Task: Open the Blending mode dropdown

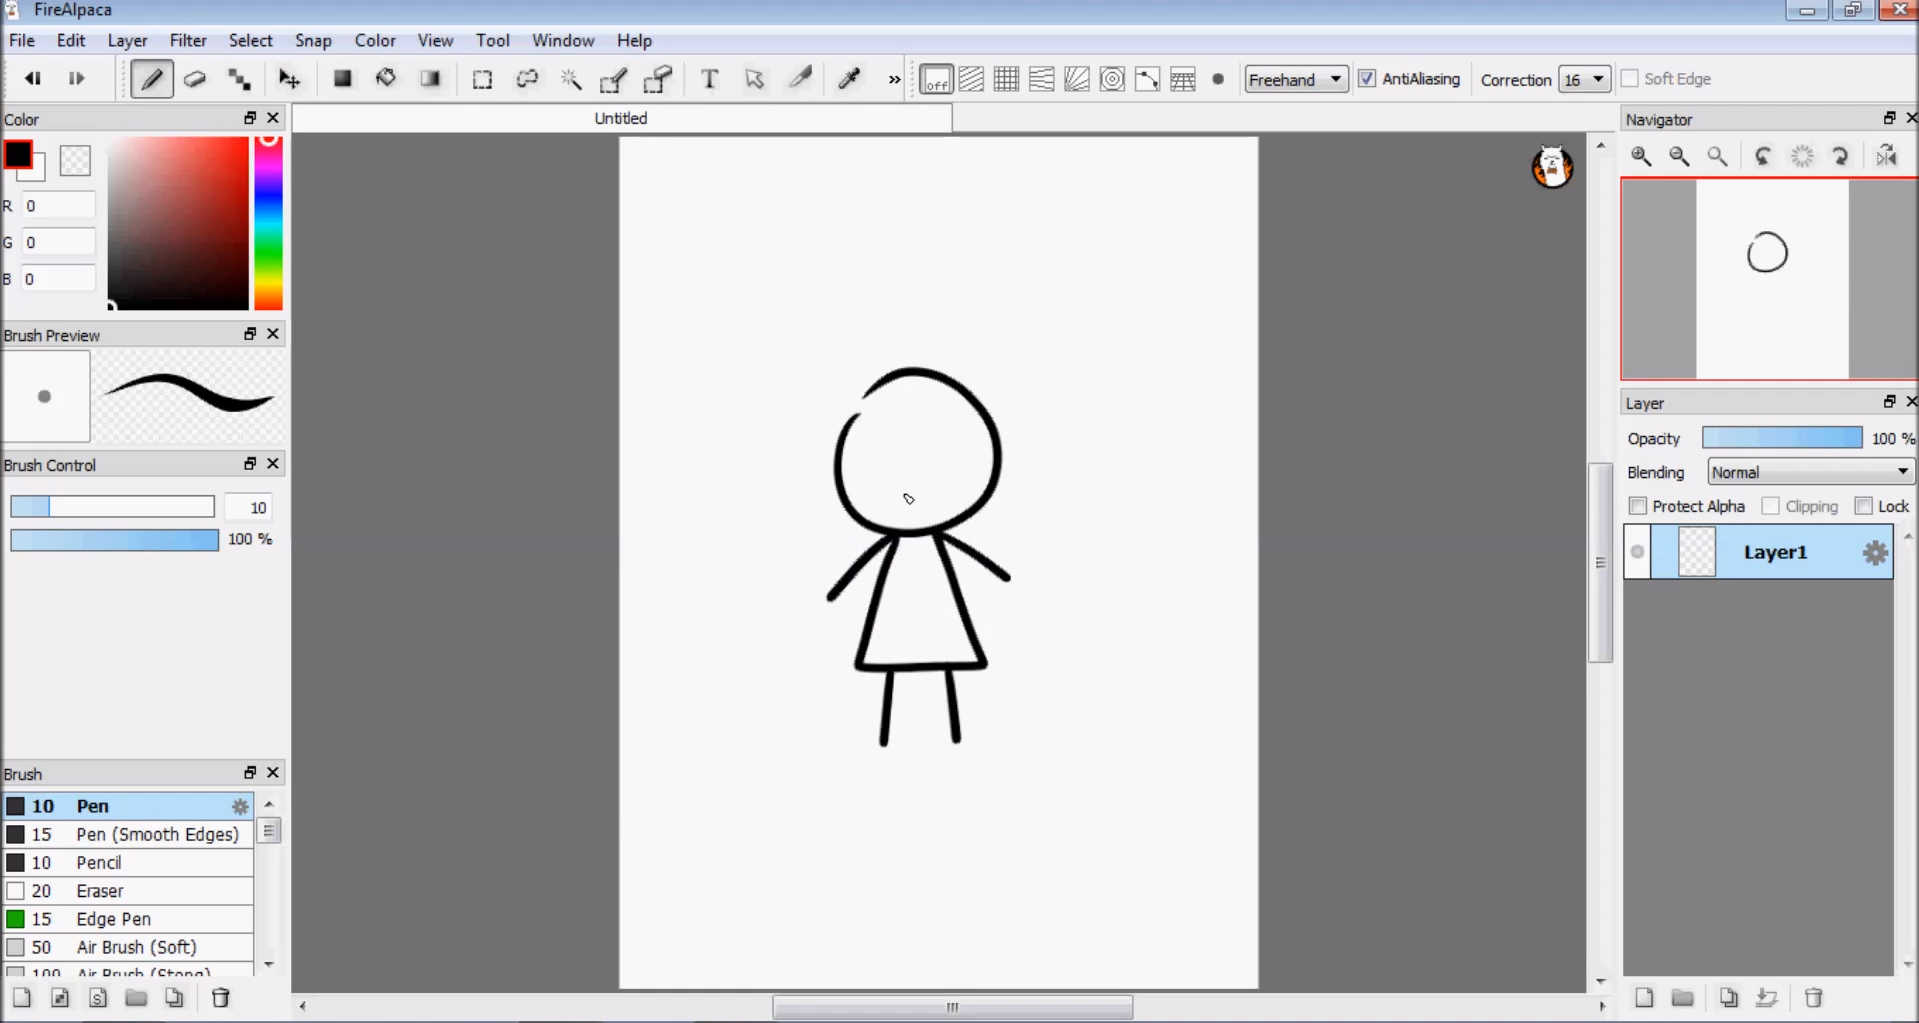Action: (1810, 472)
